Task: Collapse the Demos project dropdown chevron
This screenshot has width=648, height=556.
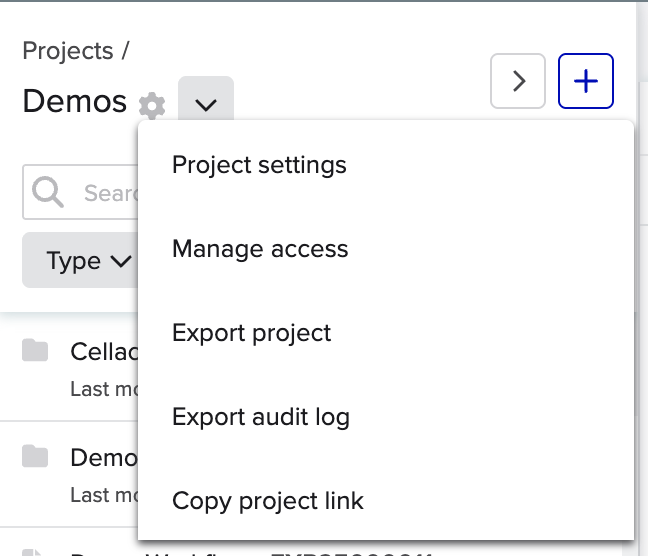Action: 206,103
